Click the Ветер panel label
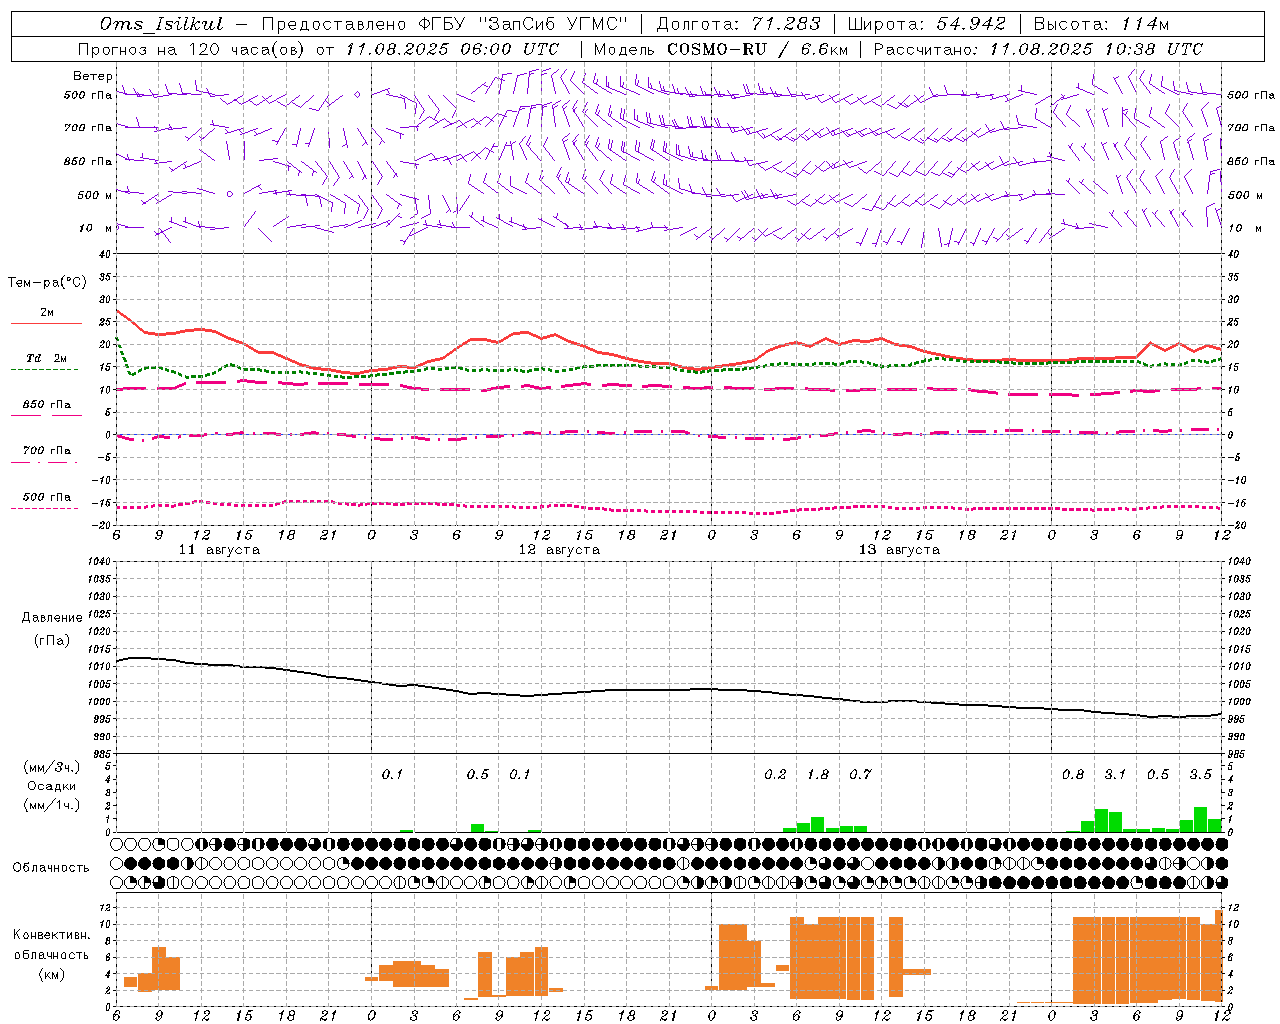The height and width of the screenshot is (1024, 1280). pos(93,76)
